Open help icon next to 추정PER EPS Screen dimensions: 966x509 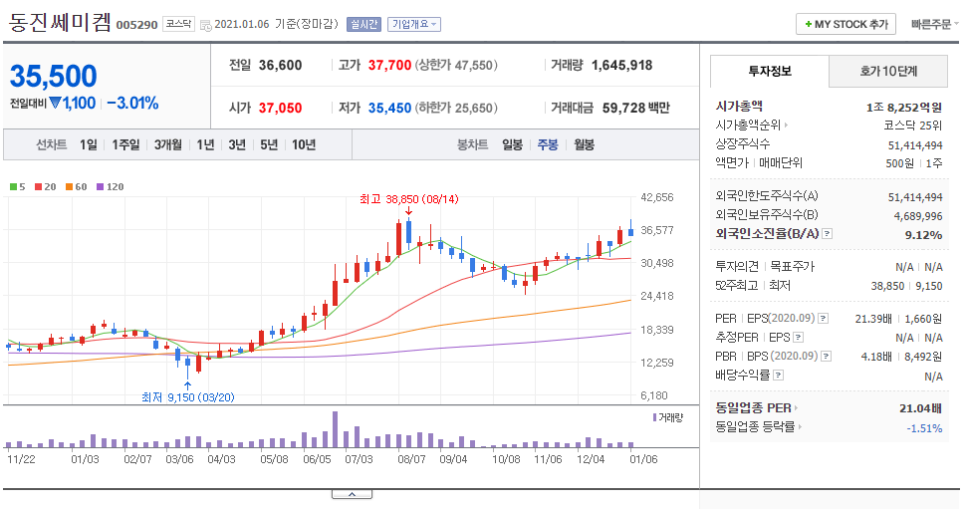798,337
